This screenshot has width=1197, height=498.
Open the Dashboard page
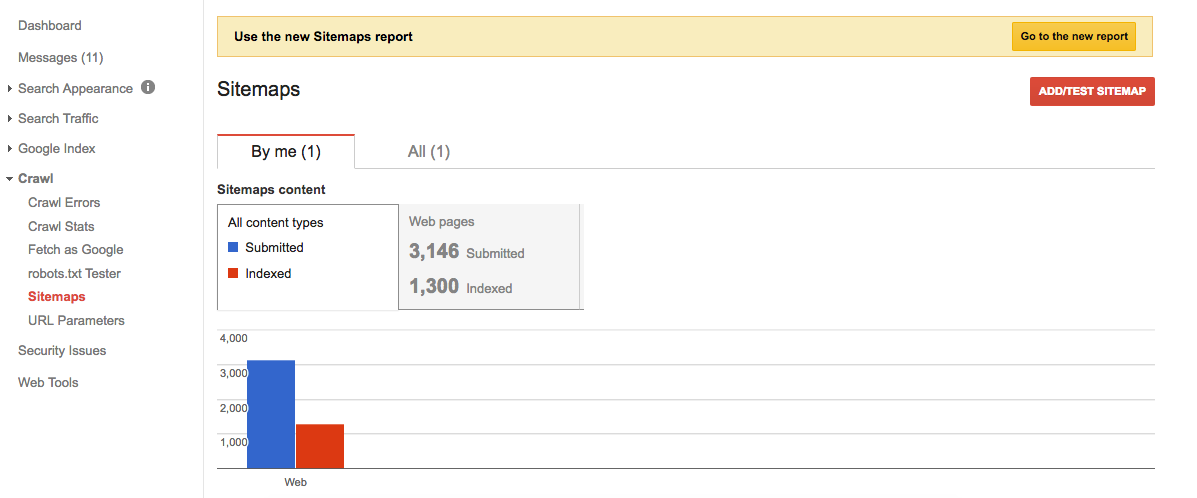tap(50, 25)
